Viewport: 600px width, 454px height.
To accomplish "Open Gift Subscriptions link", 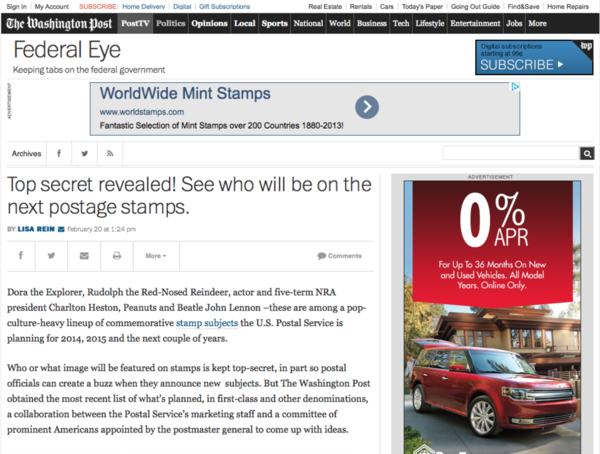I will click(x=225, y=7).
